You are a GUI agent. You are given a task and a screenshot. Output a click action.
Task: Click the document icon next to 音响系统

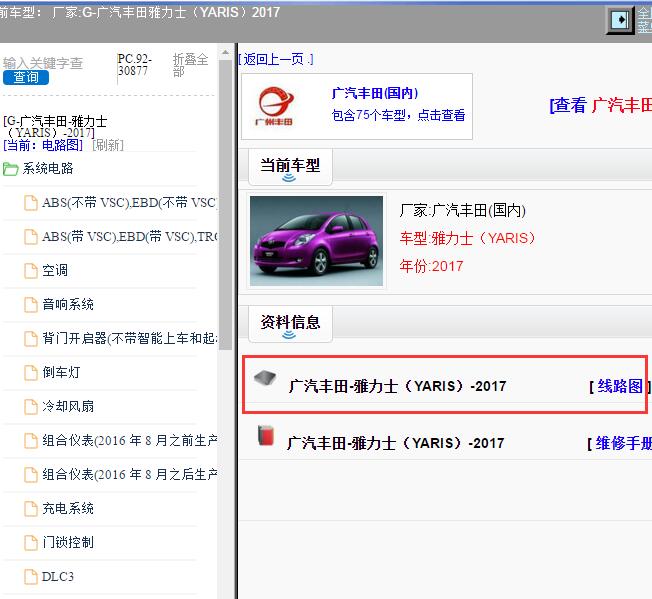point(31,305)
